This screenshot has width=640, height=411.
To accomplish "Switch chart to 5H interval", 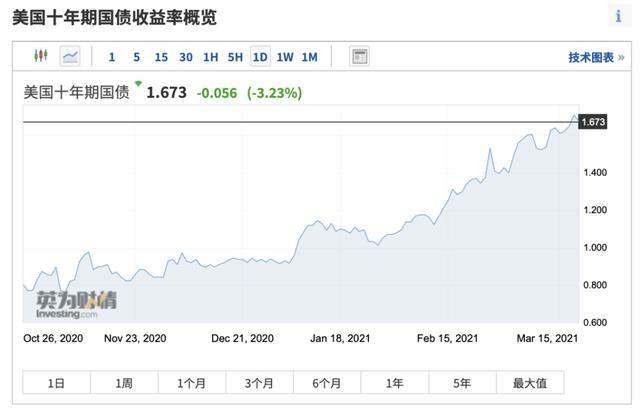I will click(235, 58).
